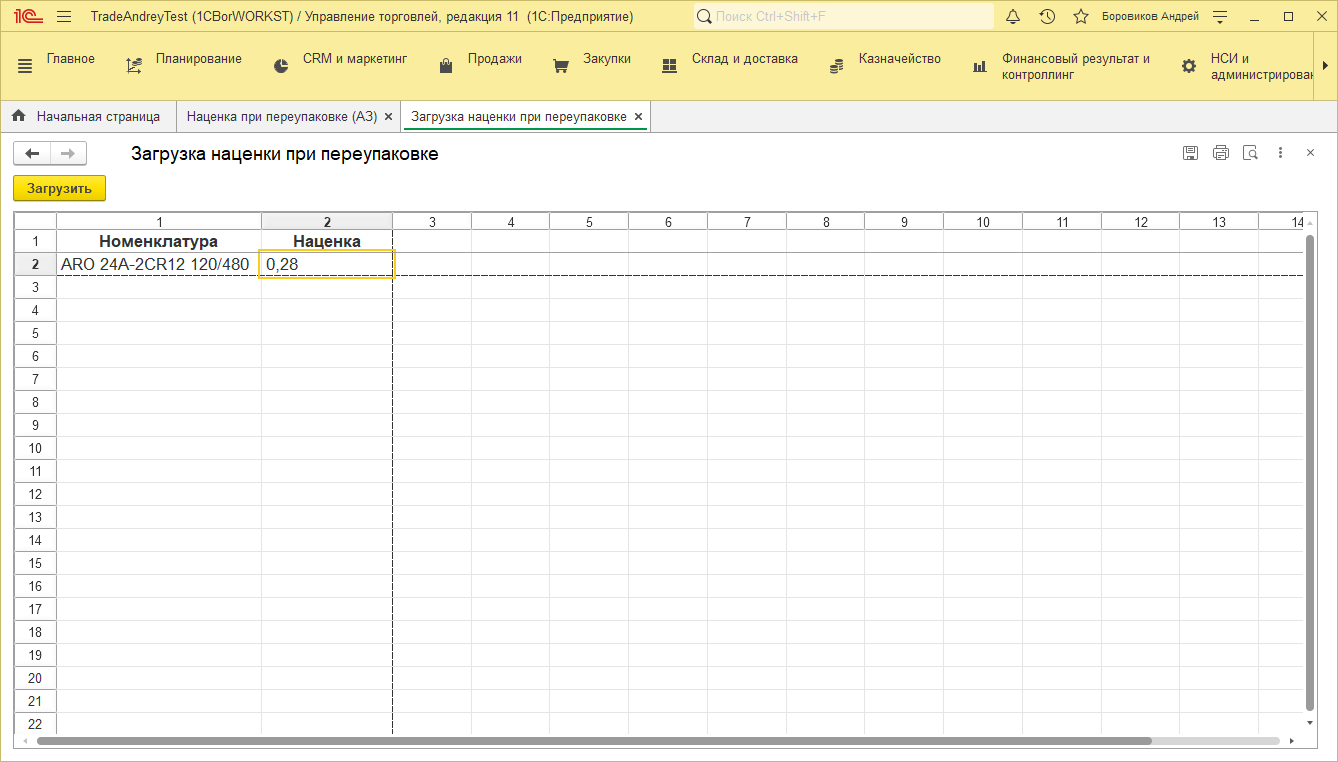Viewport: 1338px width, 762px height.
Task: Open favorites star icon
Action: point(1080,17)
